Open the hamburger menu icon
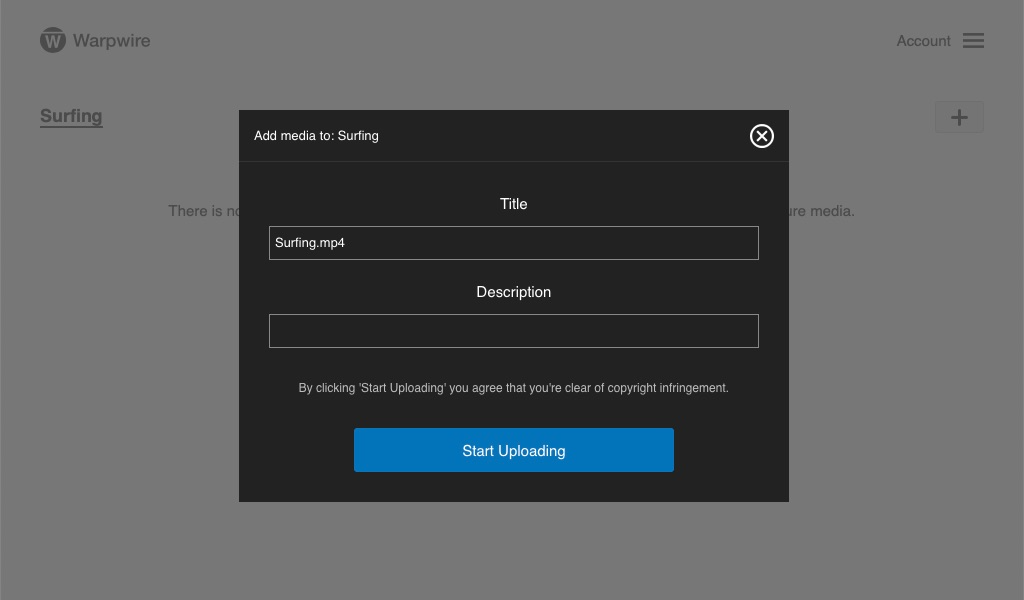 coord(973,40)
